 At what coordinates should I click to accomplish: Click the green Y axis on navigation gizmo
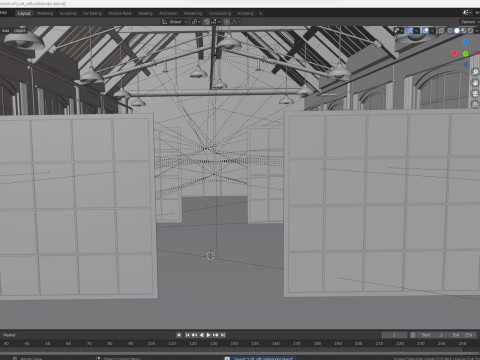(466, 53)
